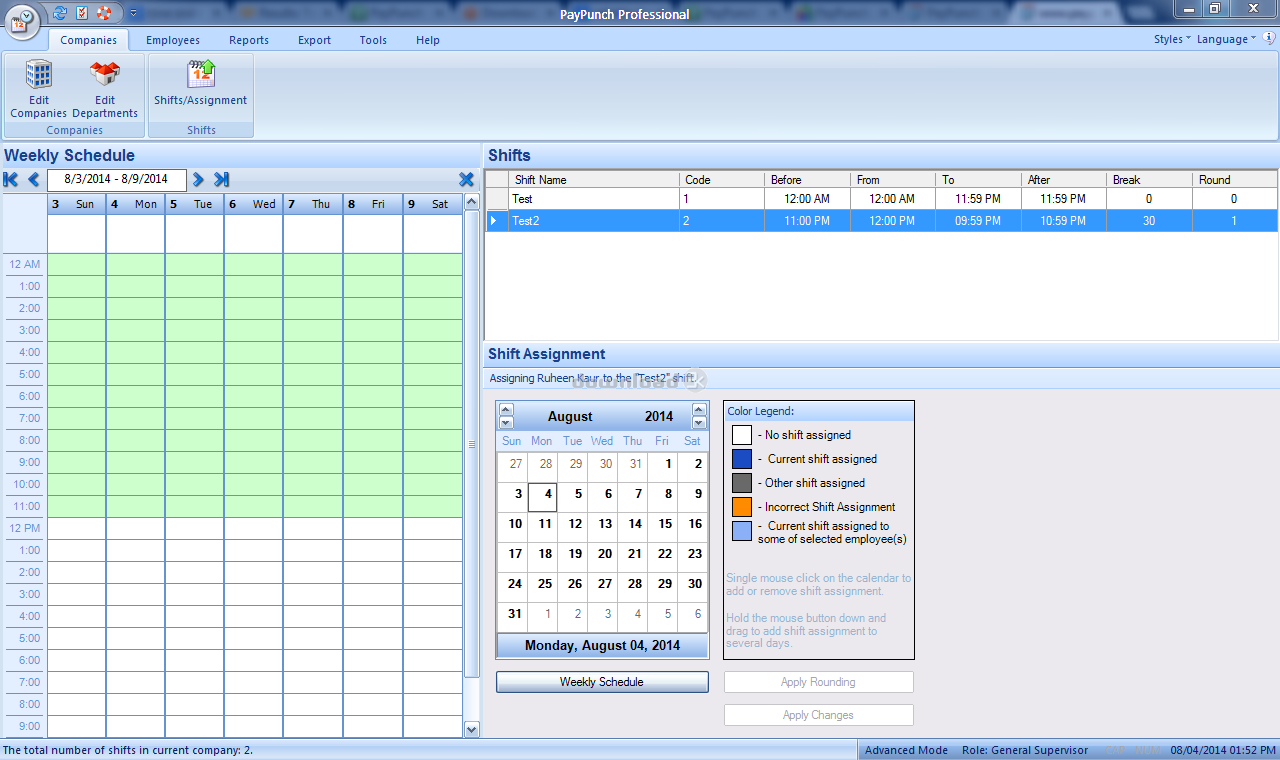Viewport: 1280px width, 760px height.
Task: Select August 15 on the calendar
Action: tap(664, 523)
